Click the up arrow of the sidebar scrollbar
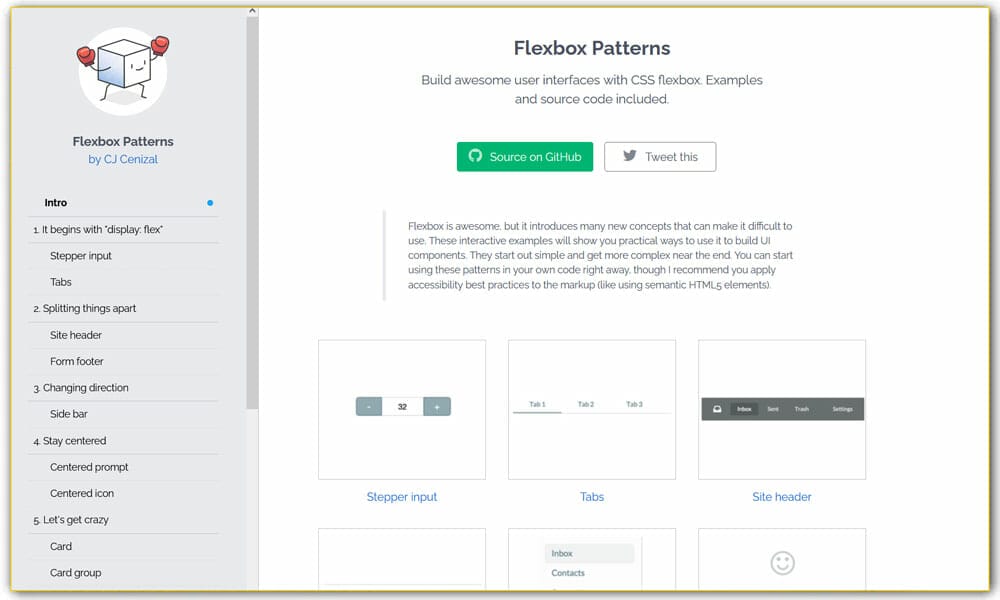 [251, 12]
